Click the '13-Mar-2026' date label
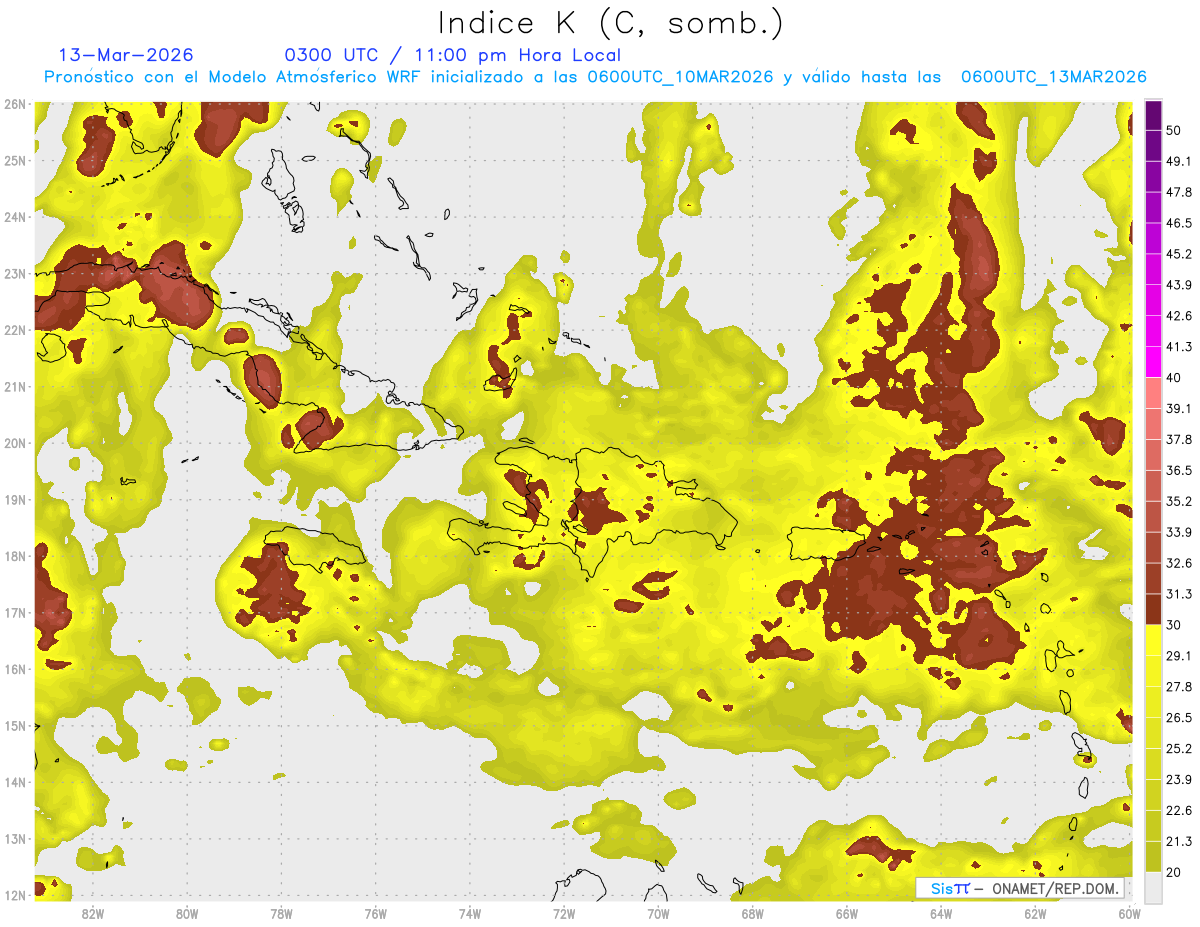Image resolution: width=1200 pixels, height=927 pixels. pos(127,55)
